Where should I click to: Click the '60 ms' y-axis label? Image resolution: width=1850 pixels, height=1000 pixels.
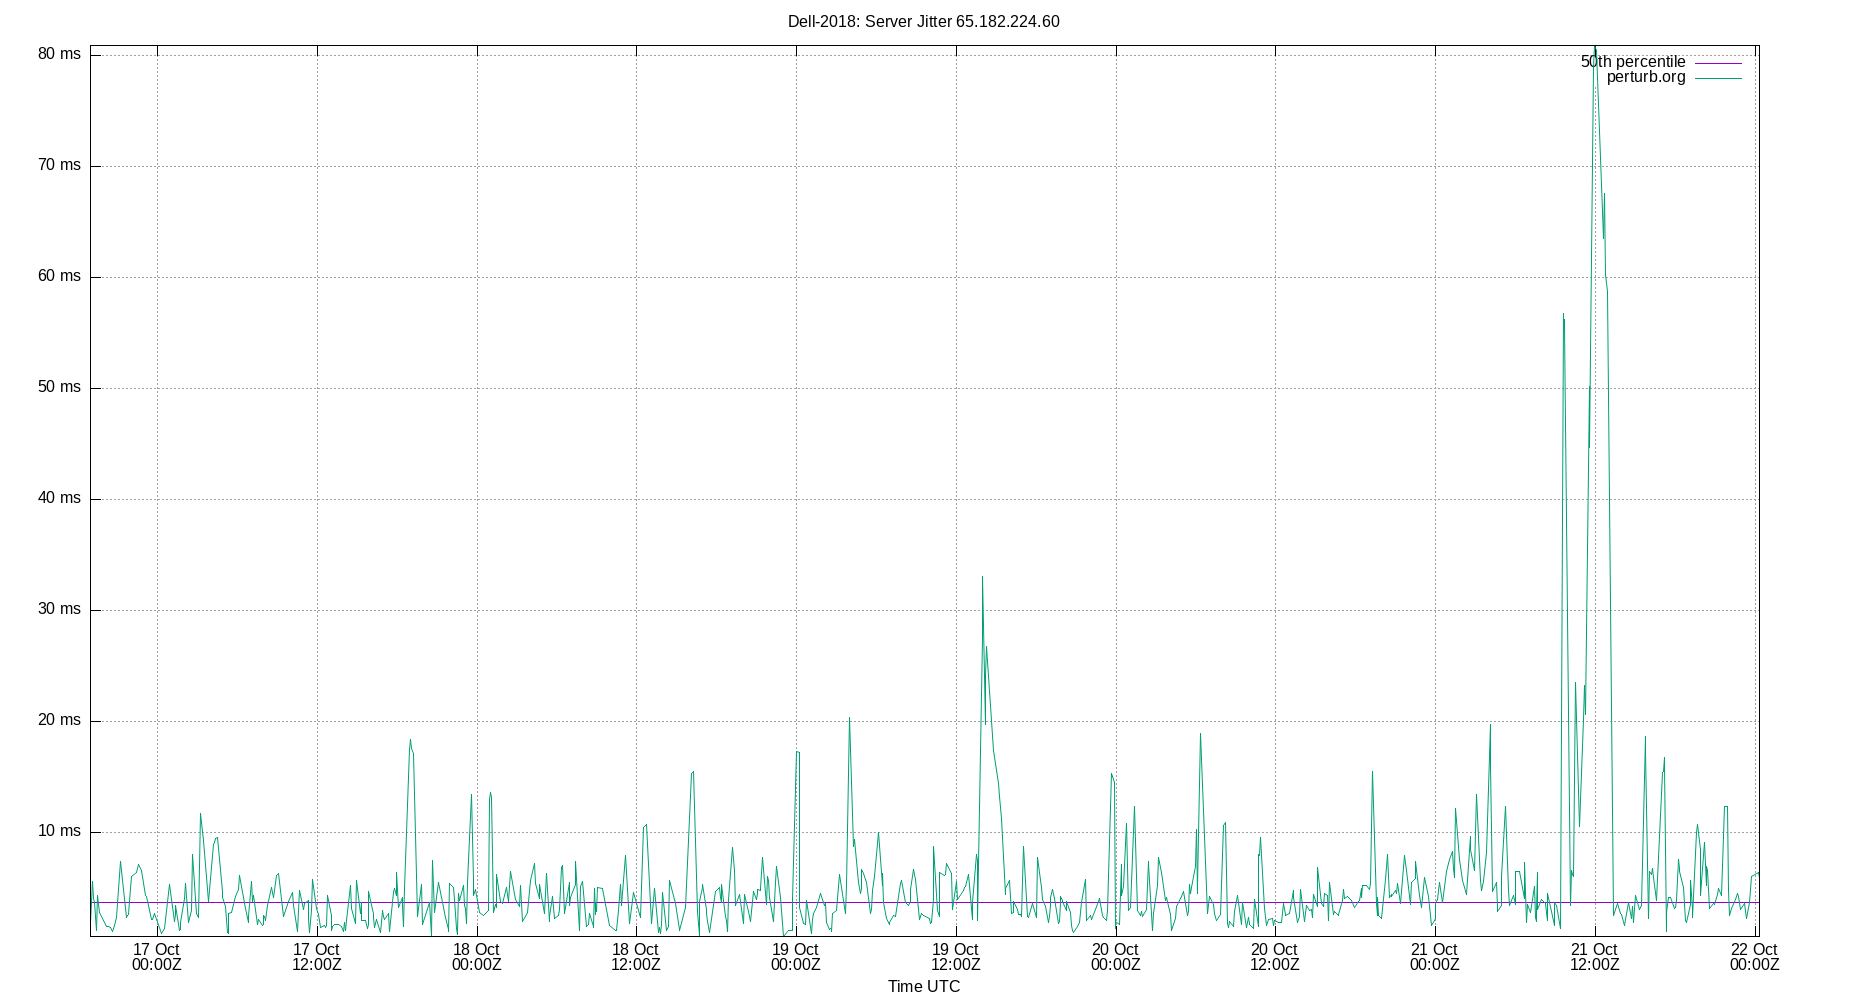click(59, 276)
